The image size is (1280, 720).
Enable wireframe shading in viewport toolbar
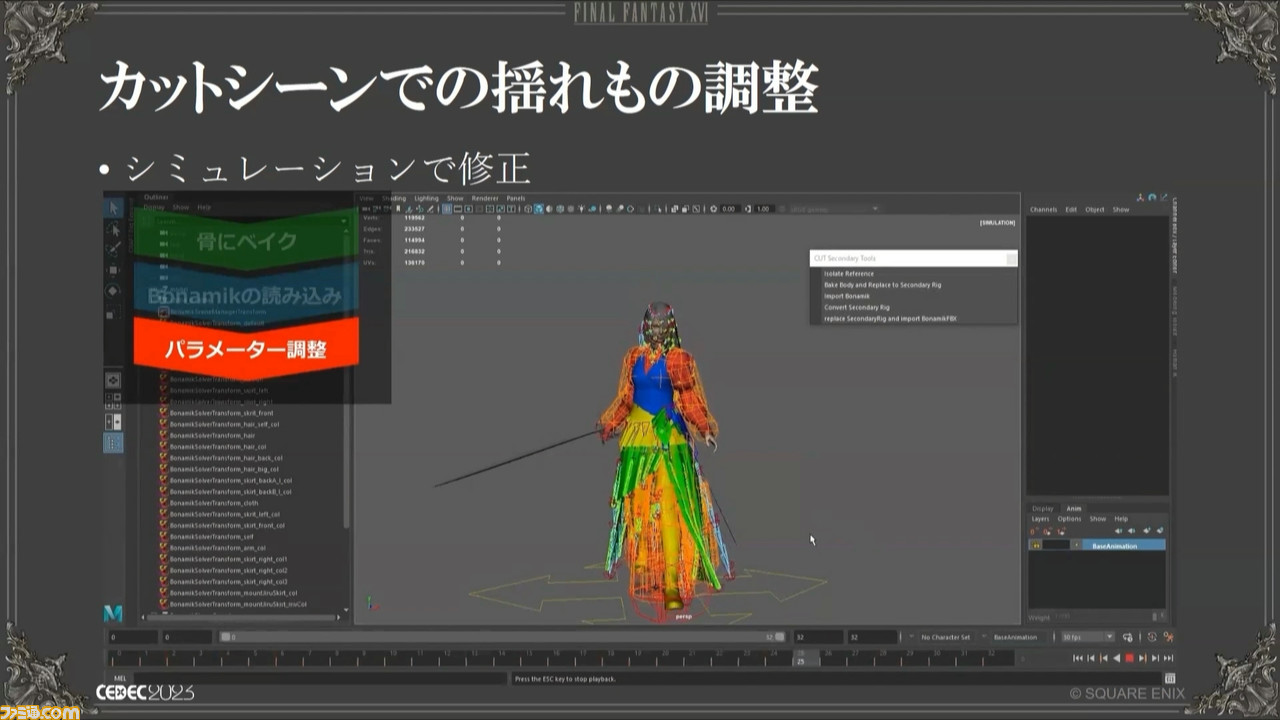pos(528,209)
